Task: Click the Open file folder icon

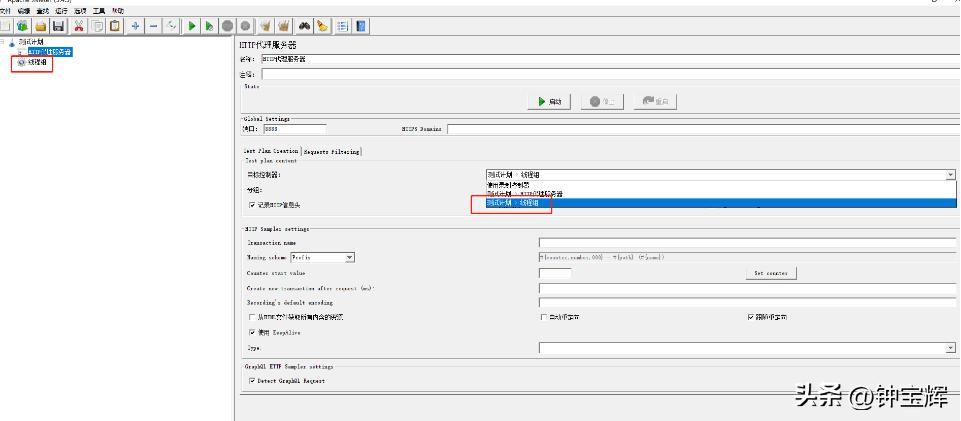Action: click(41, 26)
